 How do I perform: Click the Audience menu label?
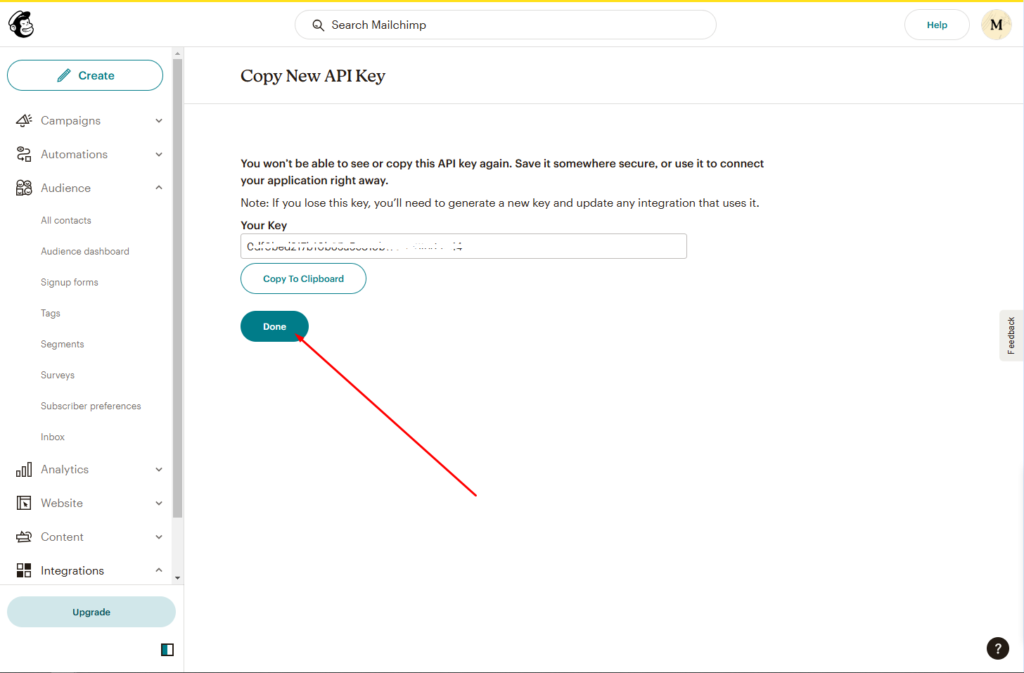point(65,188)
